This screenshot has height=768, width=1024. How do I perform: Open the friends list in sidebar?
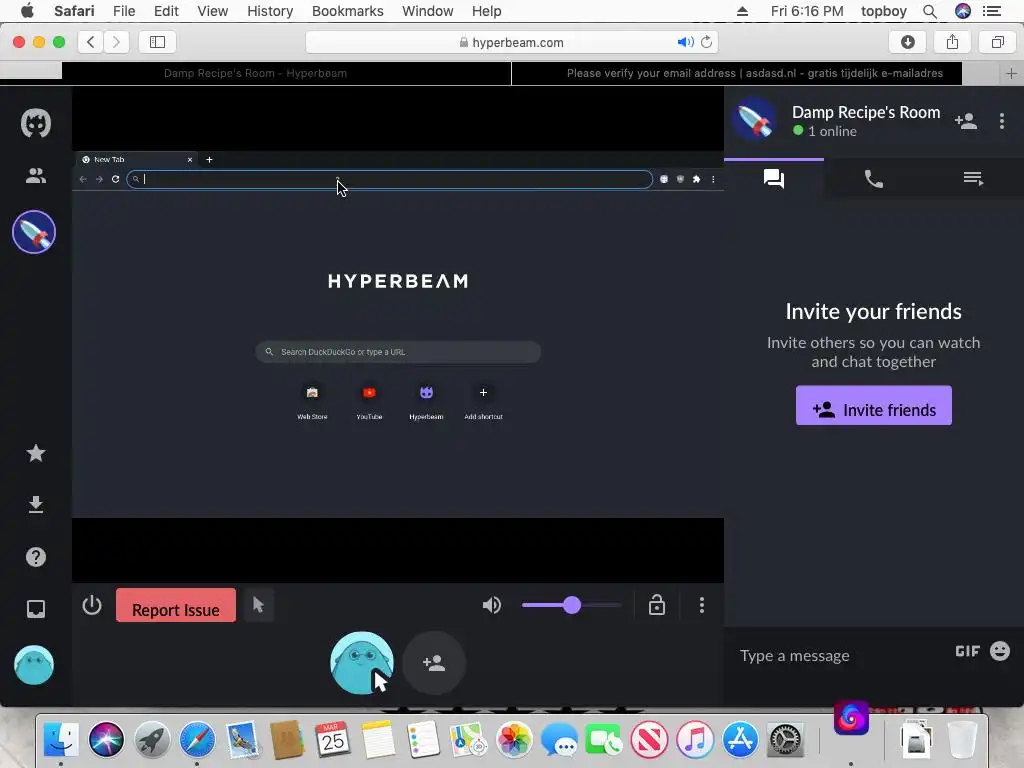coord(36,175)
